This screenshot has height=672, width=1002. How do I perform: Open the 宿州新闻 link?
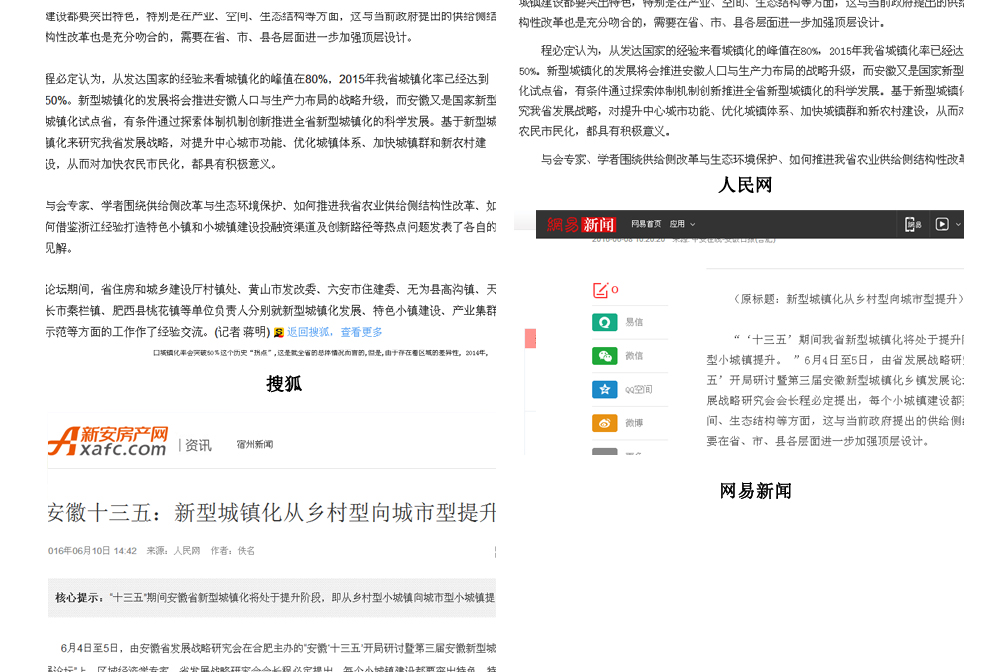[x=254, y=445]
